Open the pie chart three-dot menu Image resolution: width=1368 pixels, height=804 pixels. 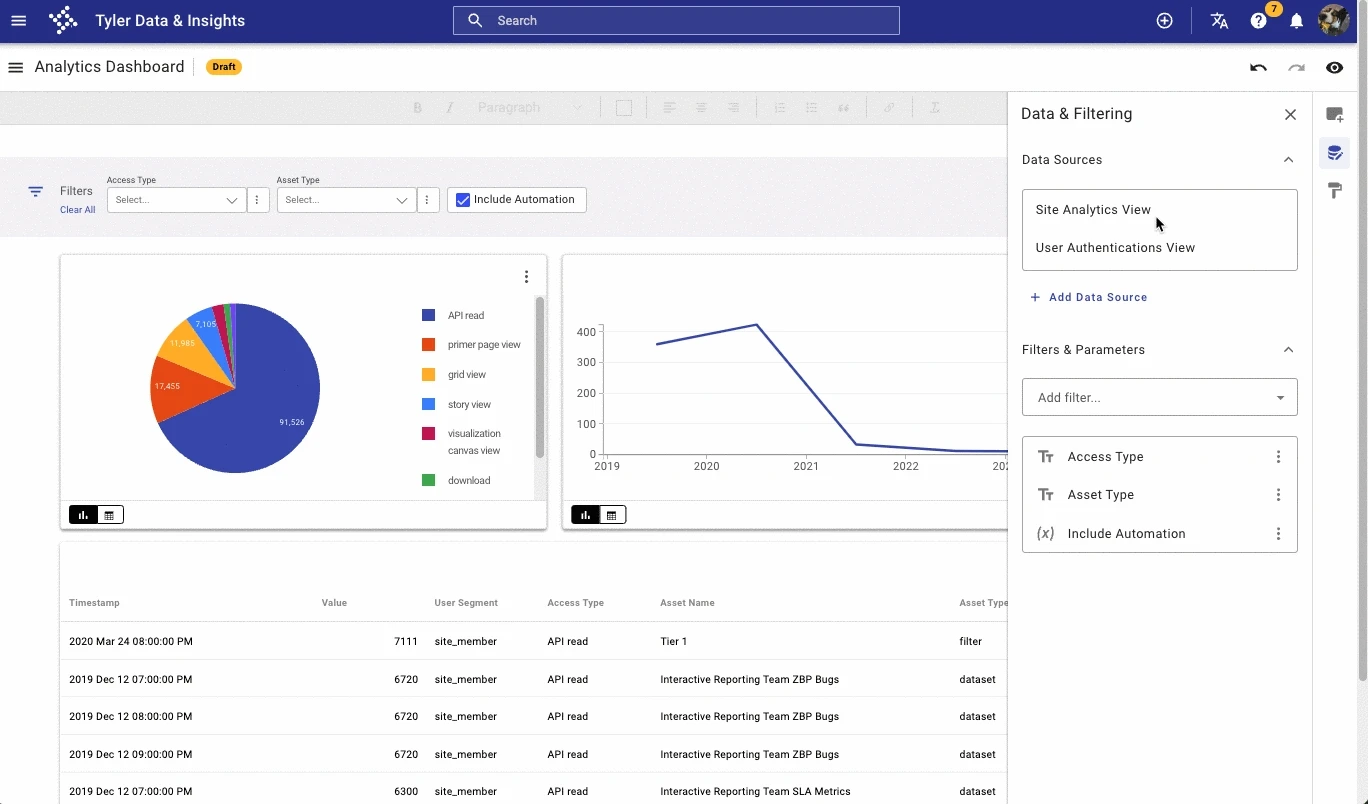click(x=526, y=277)
